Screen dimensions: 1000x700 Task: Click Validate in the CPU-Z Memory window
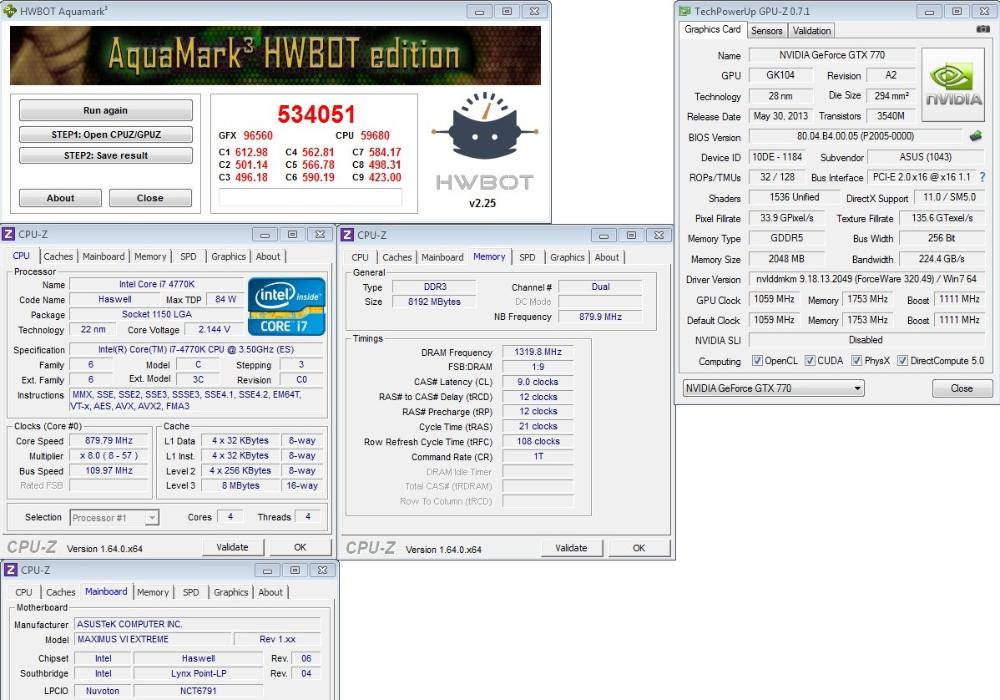[571, 548]
